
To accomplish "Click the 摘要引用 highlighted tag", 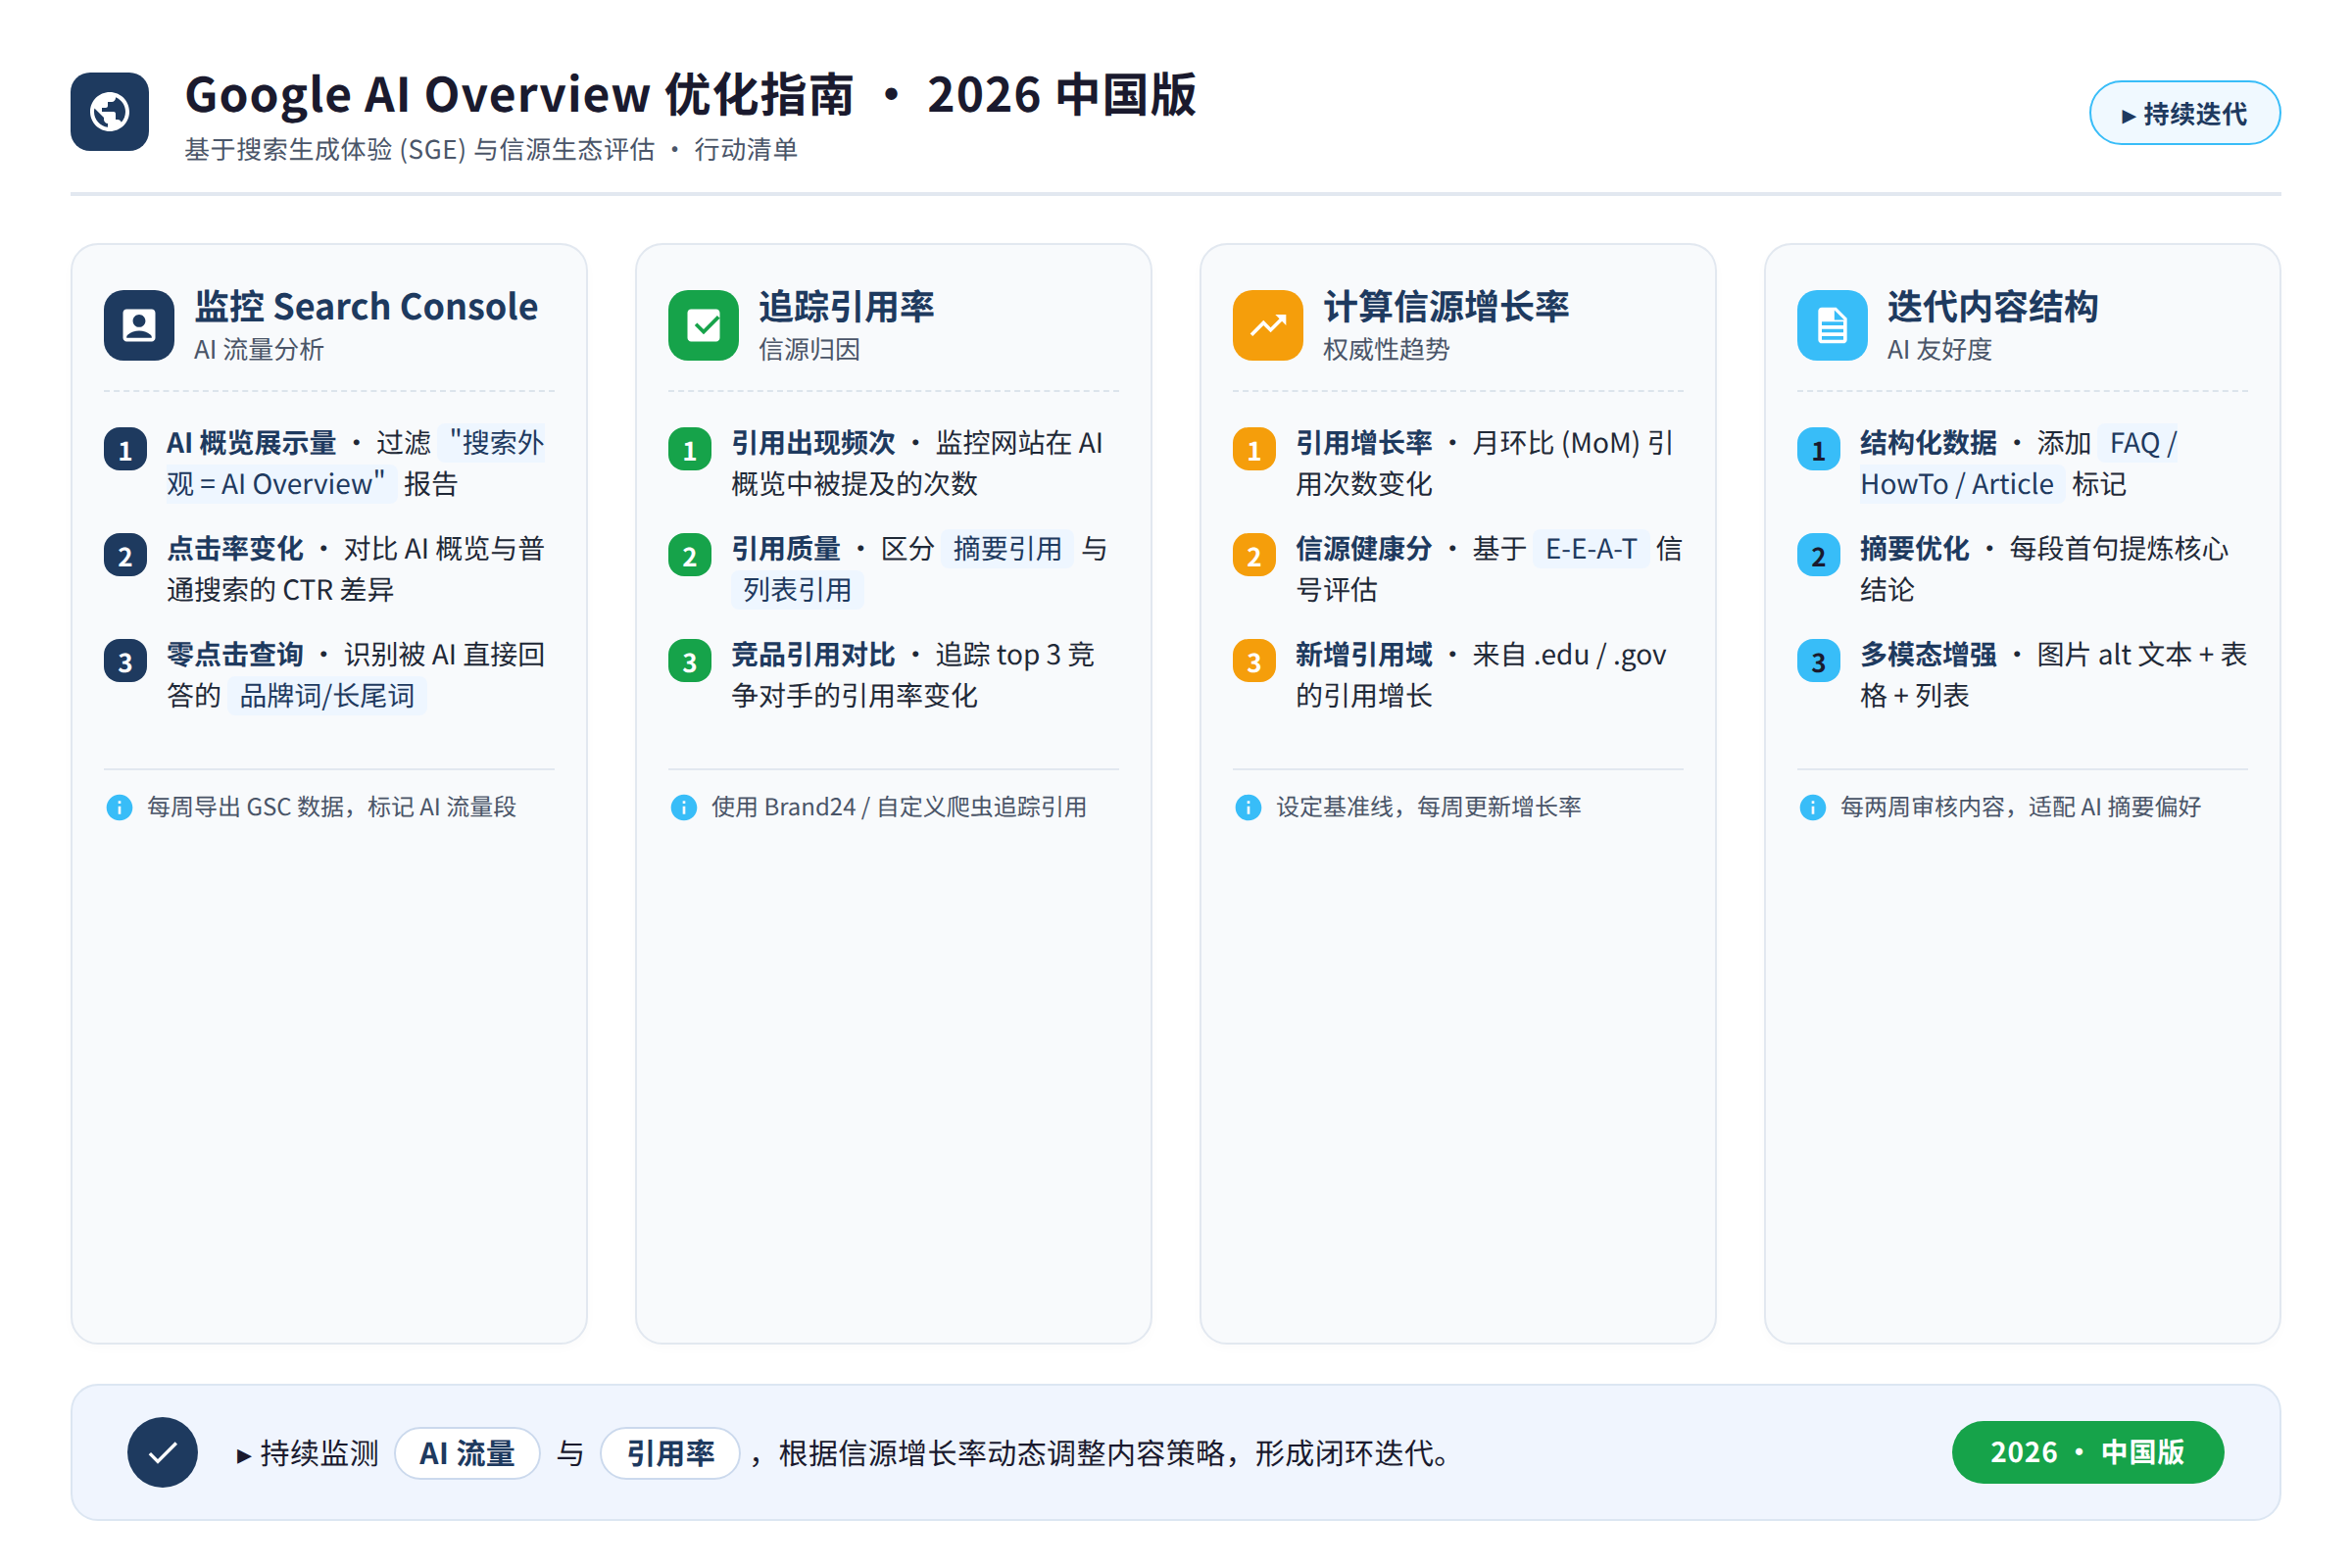I will [1007, 549].
